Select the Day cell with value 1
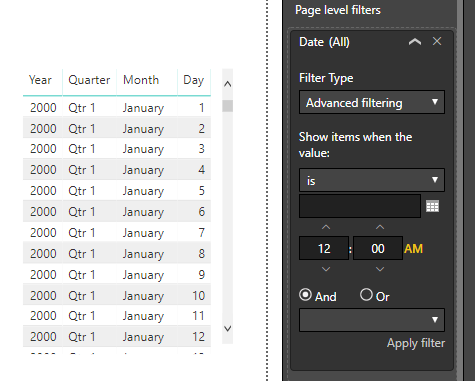Screen dimensions: 475x381 (201, 108)
